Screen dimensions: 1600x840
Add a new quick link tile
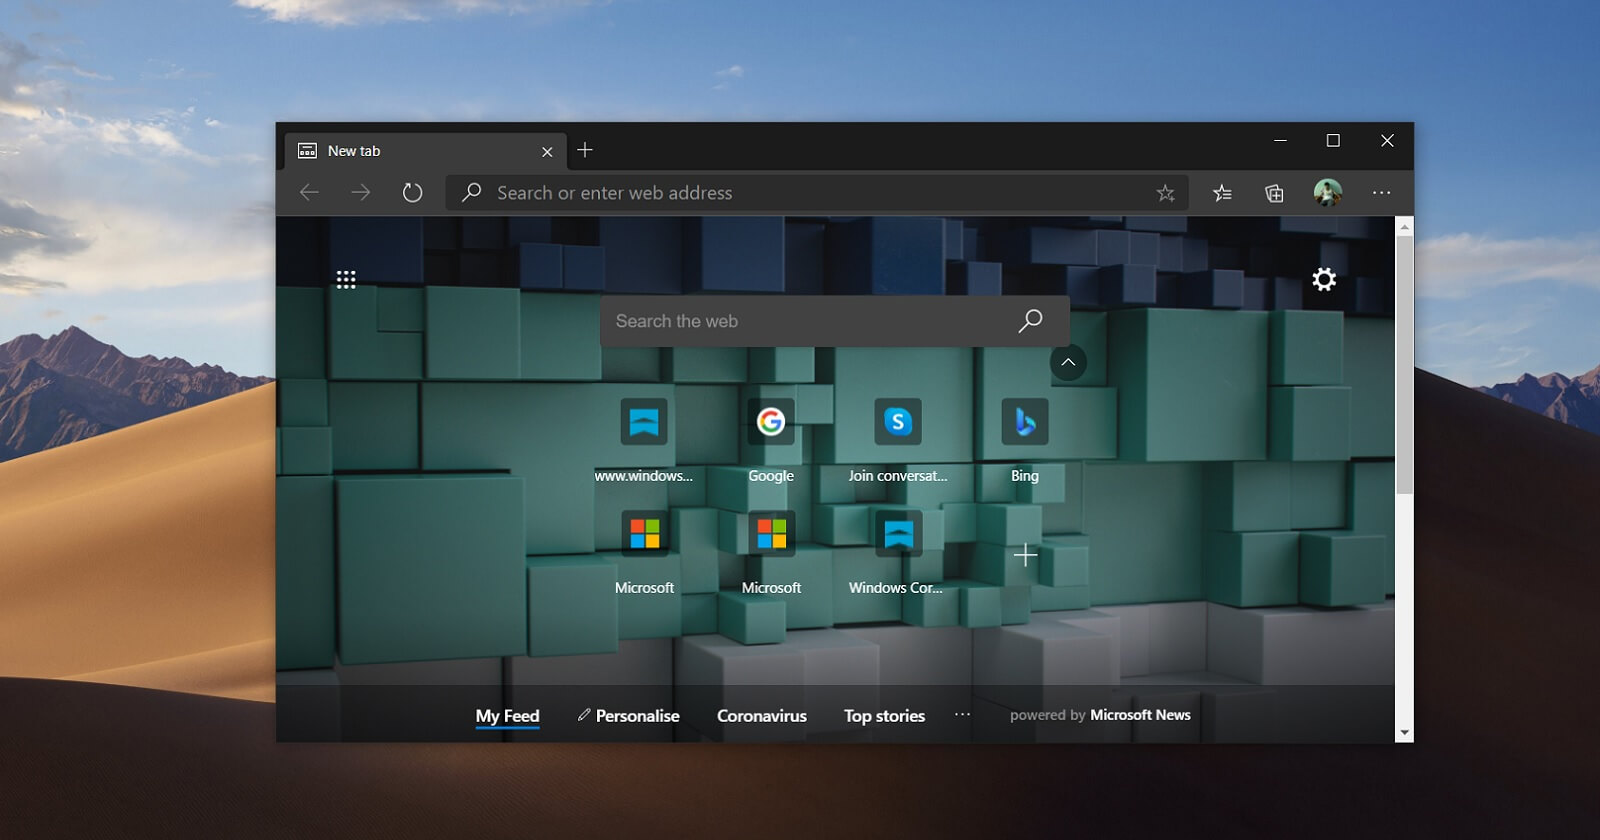1025,555
